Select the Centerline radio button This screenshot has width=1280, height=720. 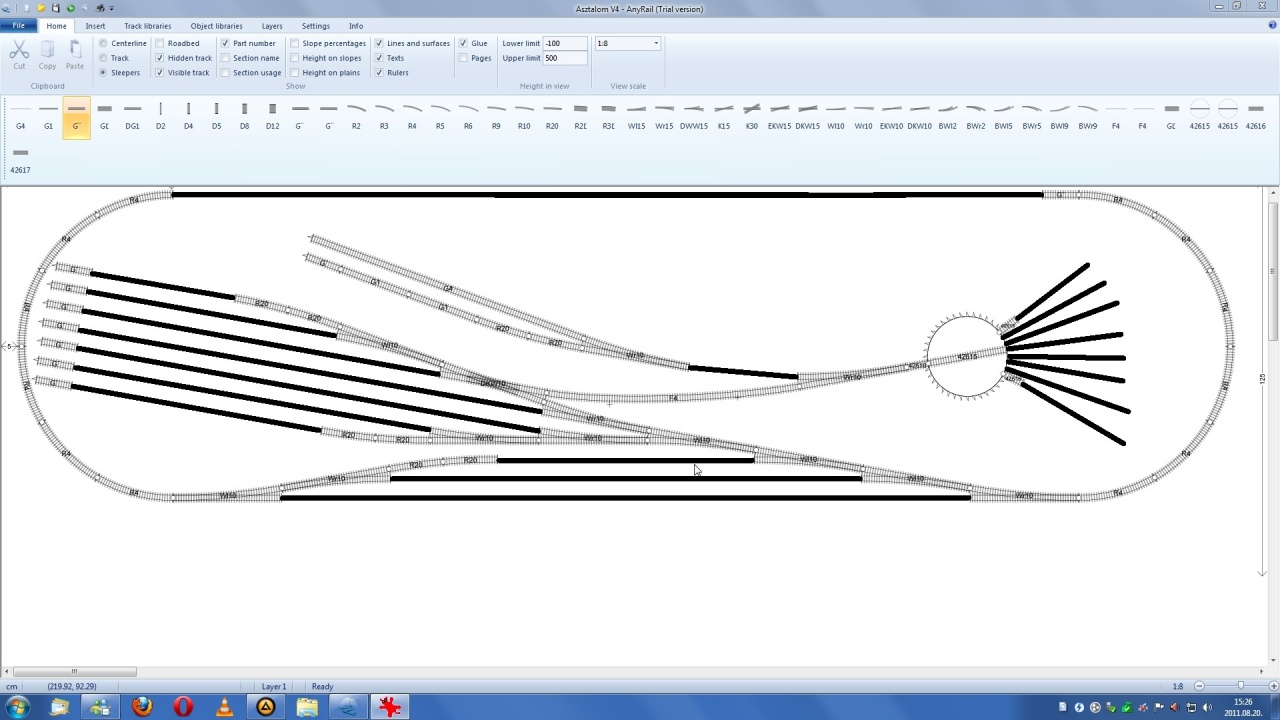103,44
